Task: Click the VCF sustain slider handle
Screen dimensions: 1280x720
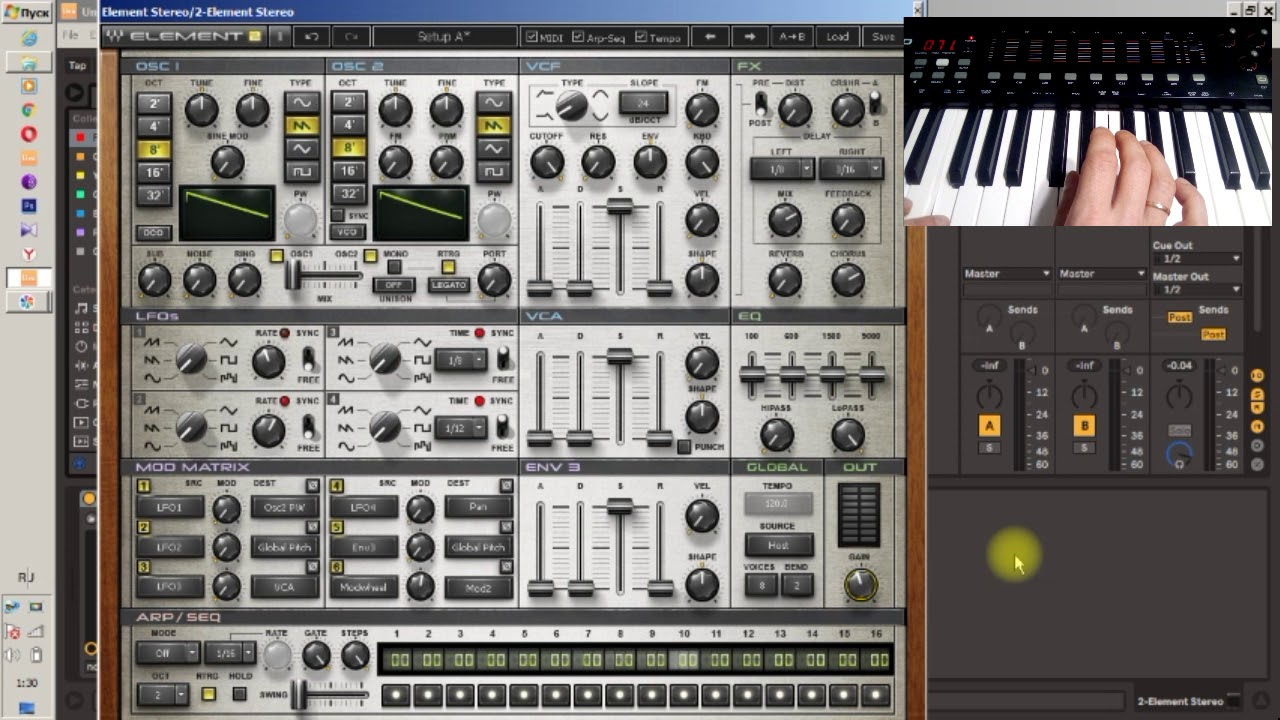Action: (620, 206)
